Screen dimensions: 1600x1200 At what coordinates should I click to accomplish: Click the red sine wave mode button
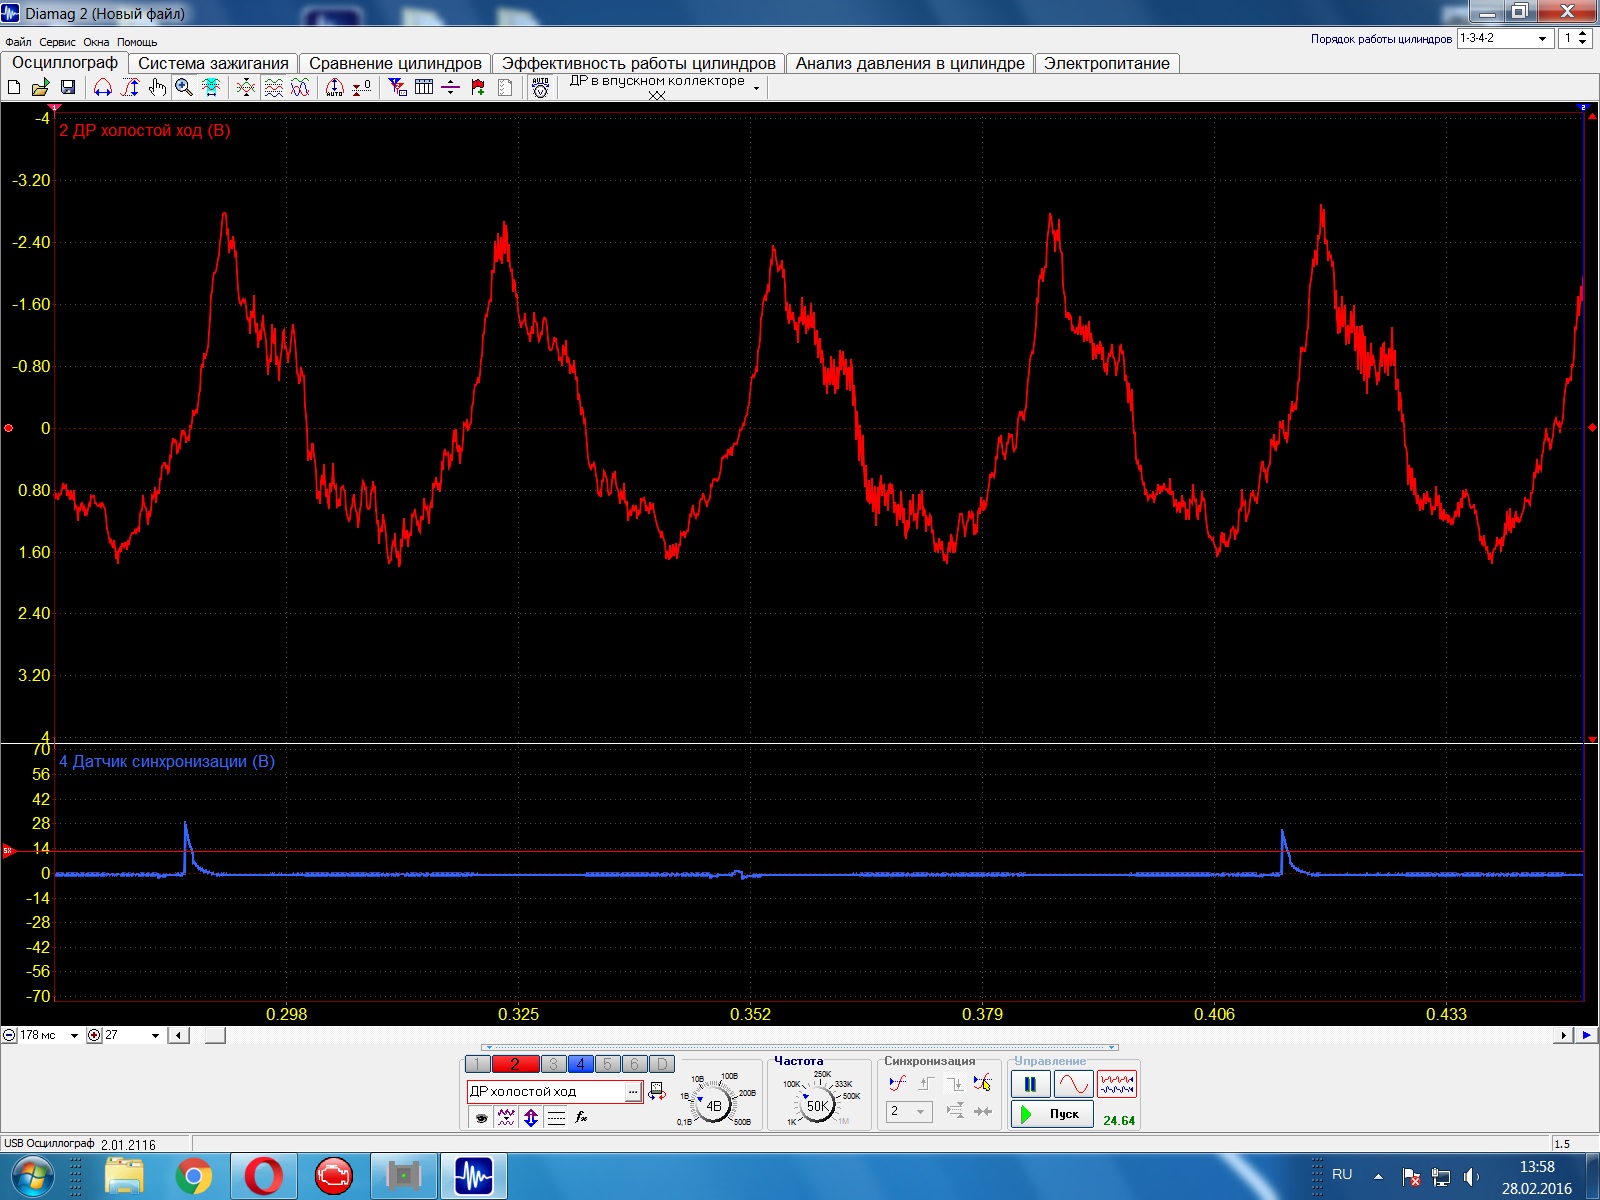1073,1084
